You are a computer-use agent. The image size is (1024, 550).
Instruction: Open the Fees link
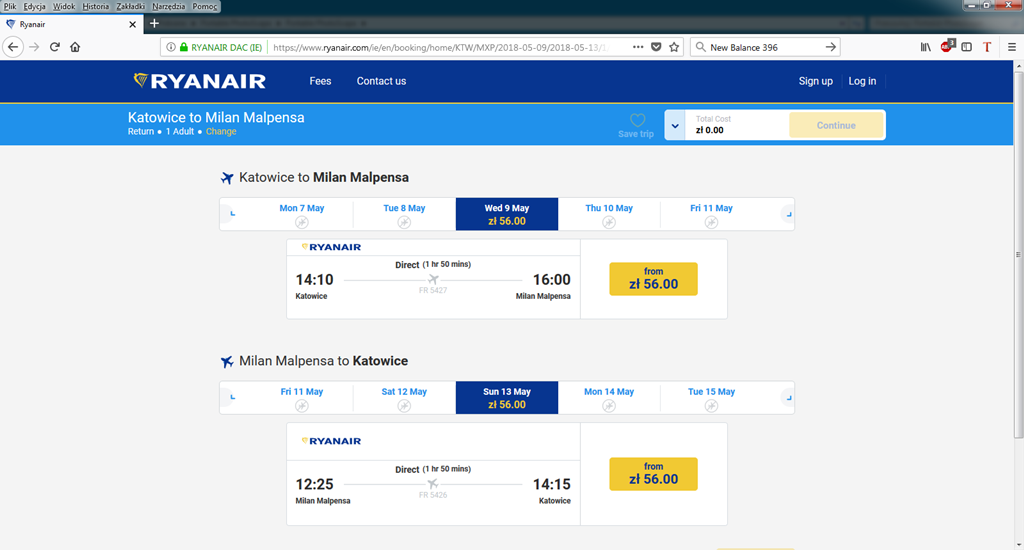pyautogui.click(x=320, y=81)
